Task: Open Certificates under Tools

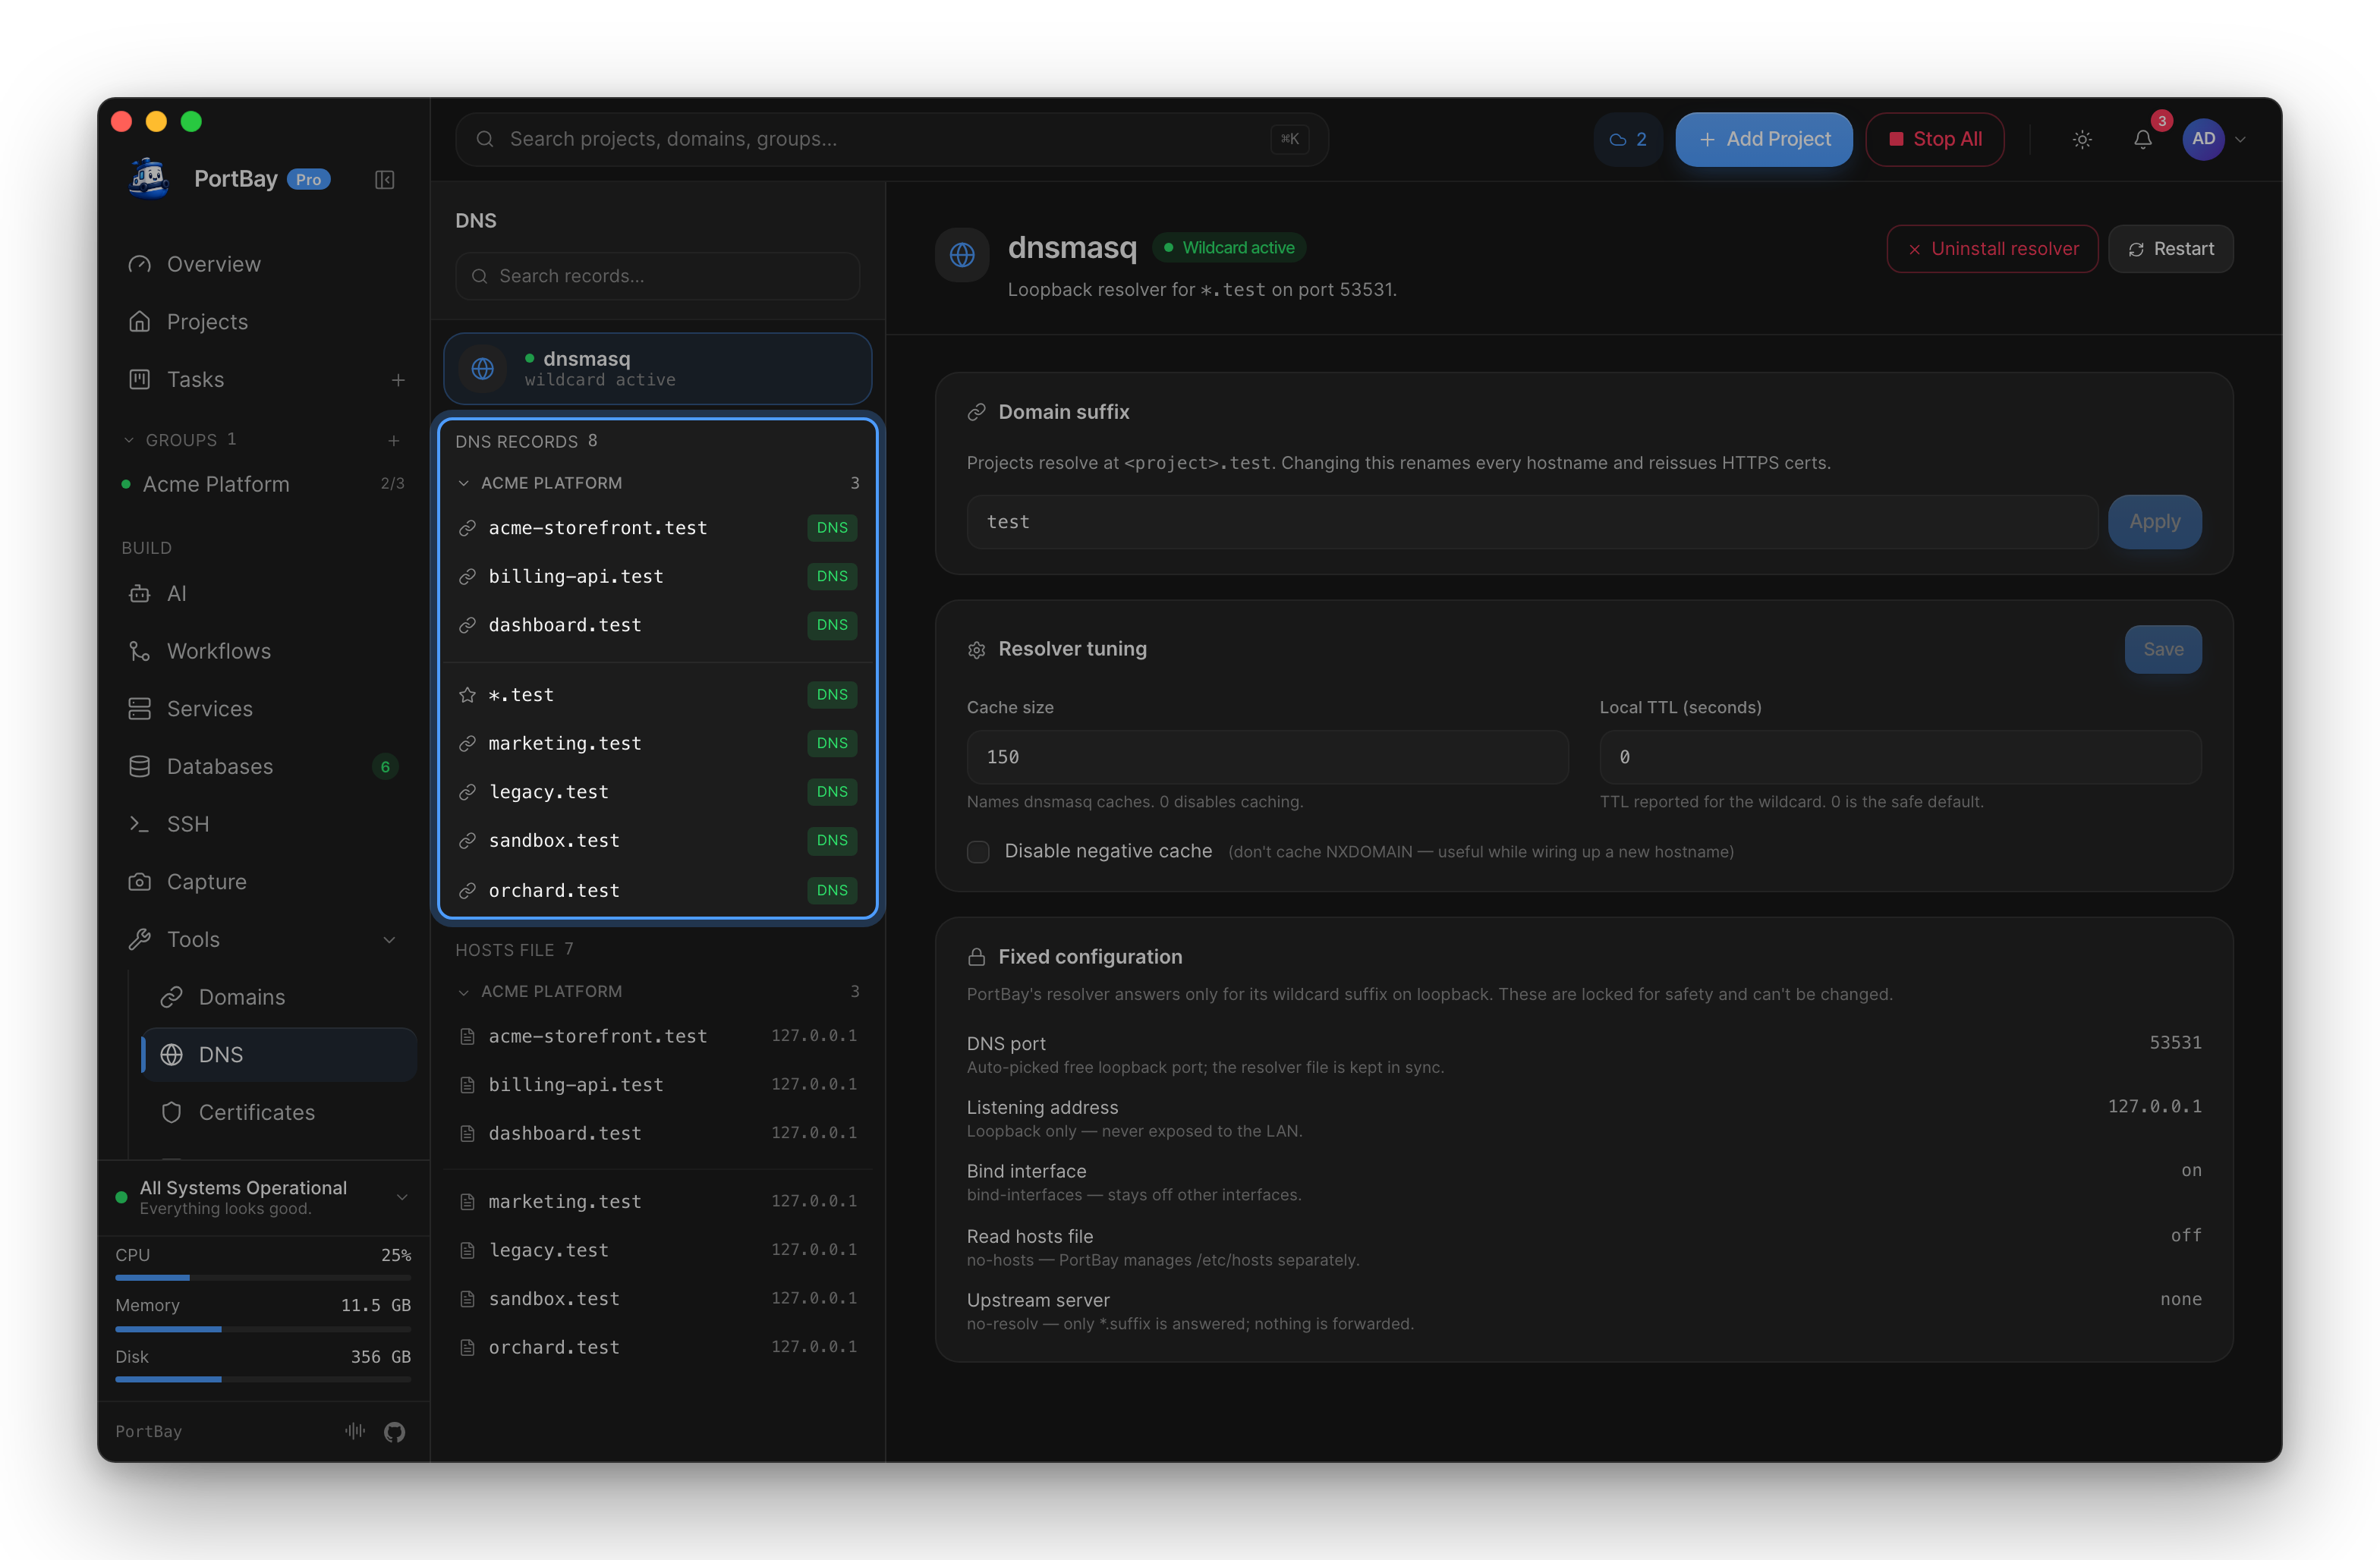Action: [x=280, y=1113]
